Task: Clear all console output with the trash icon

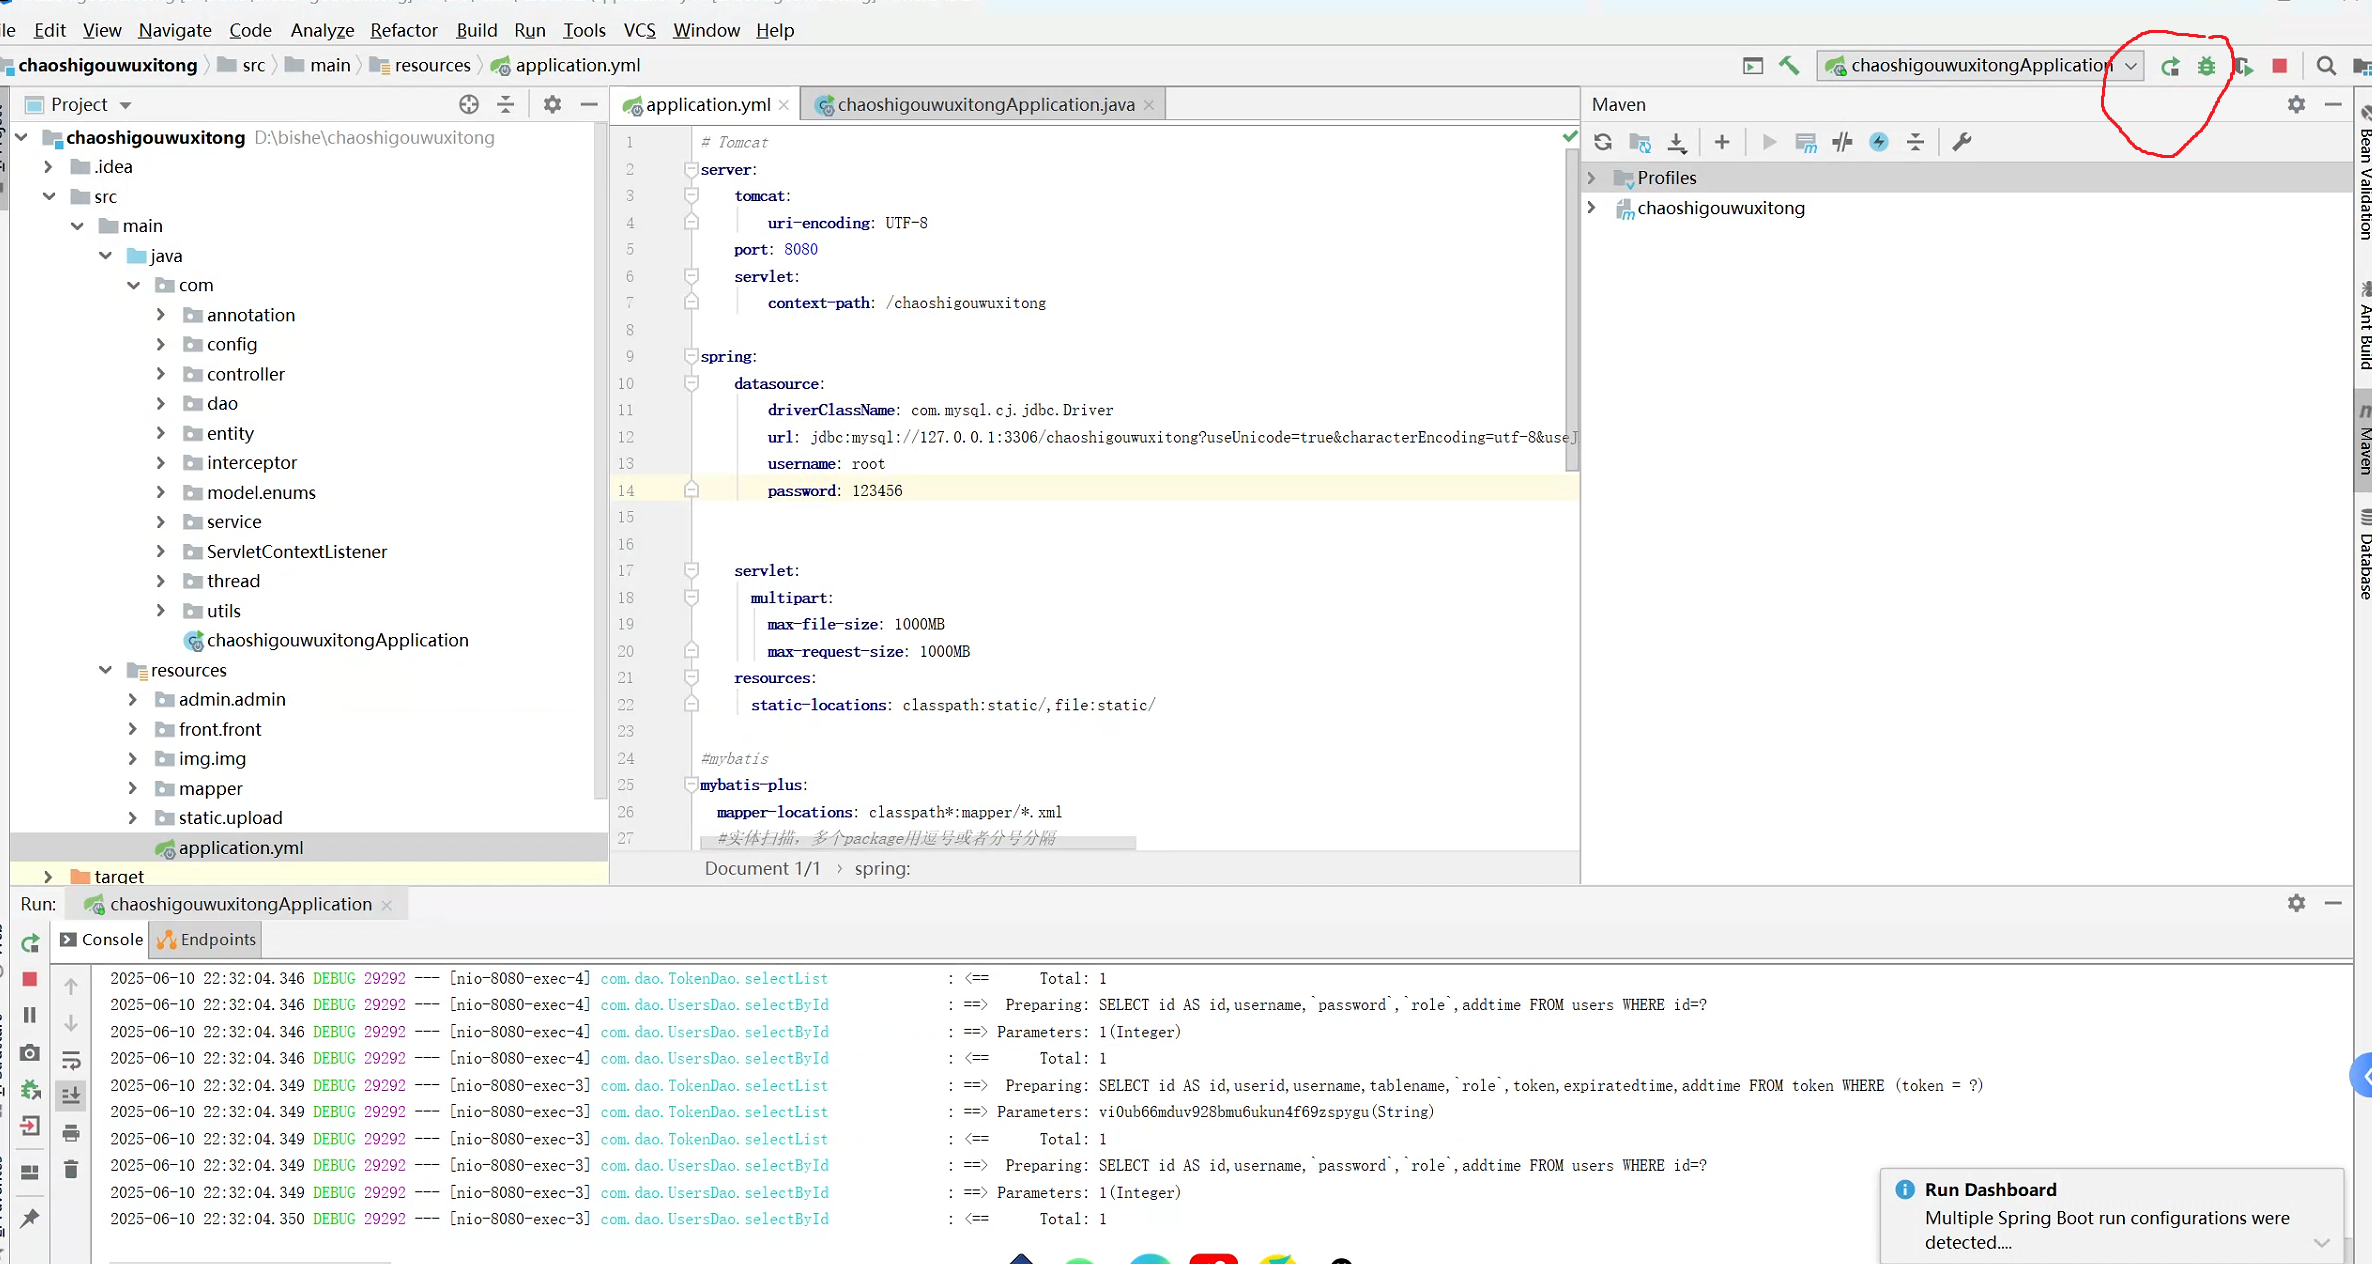Action: coord(71,1169)
